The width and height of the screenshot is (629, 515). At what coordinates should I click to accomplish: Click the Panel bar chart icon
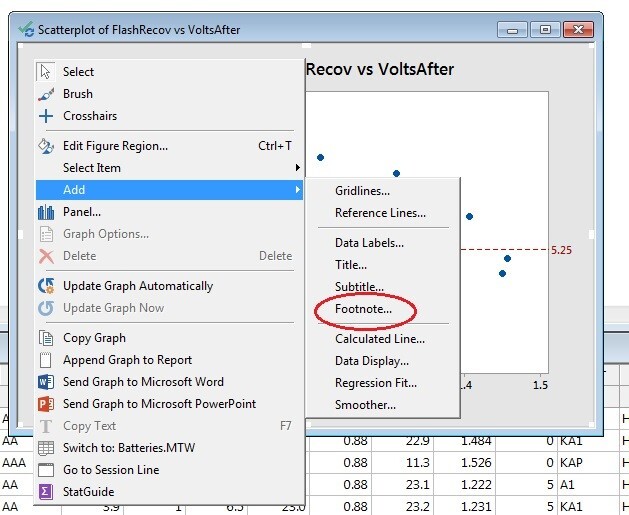45,212
